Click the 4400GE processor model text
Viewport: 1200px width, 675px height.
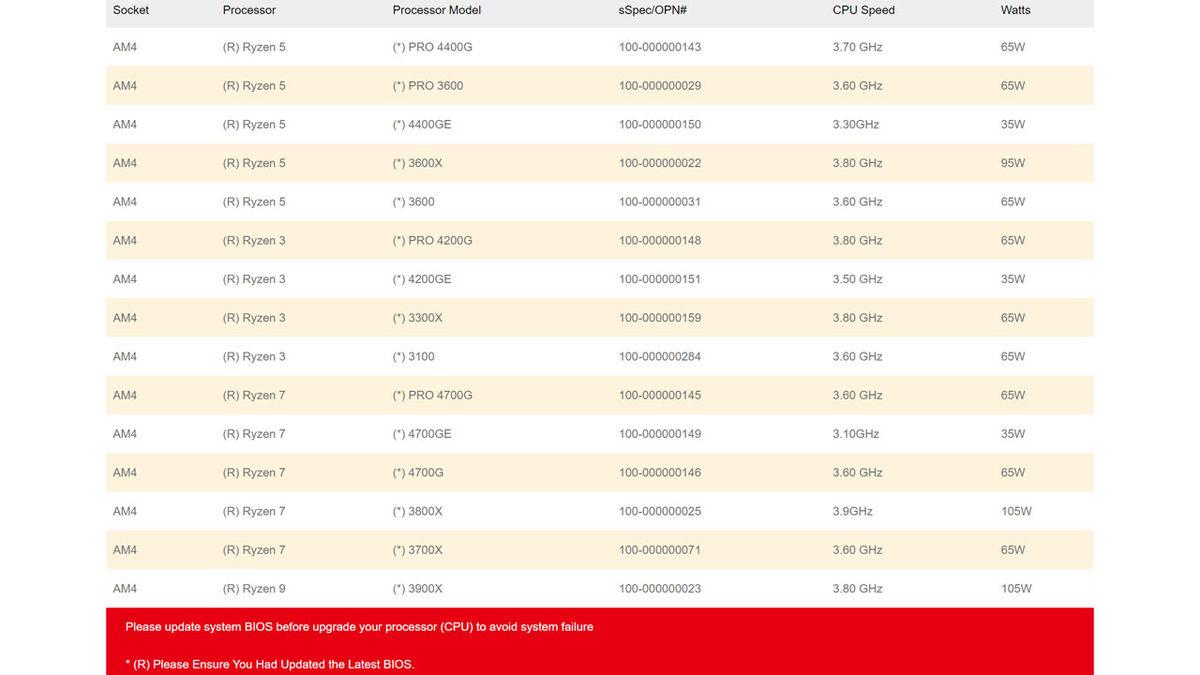pos(422,125)
